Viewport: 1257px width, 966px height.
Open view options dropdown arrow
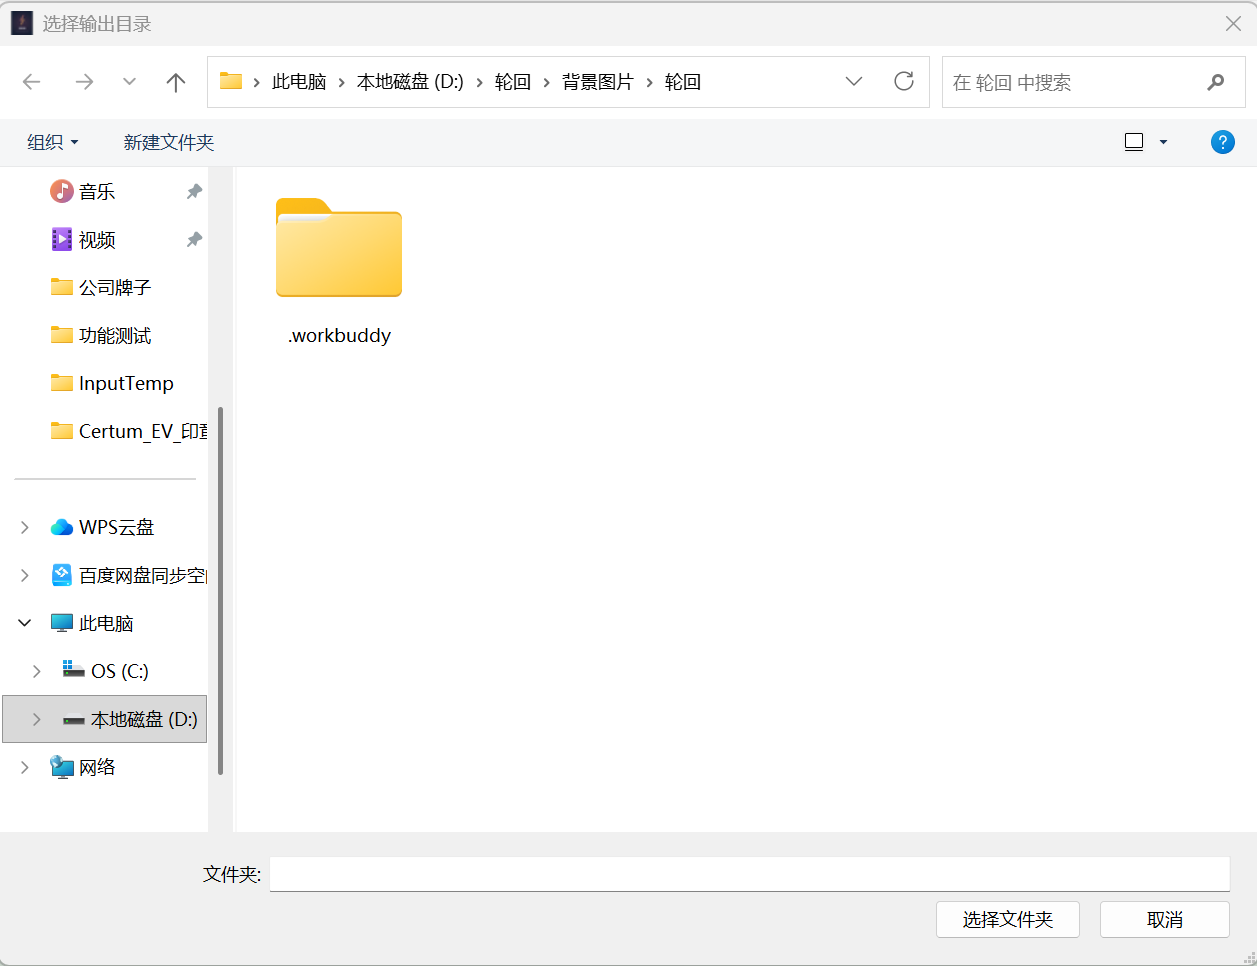1163,142
